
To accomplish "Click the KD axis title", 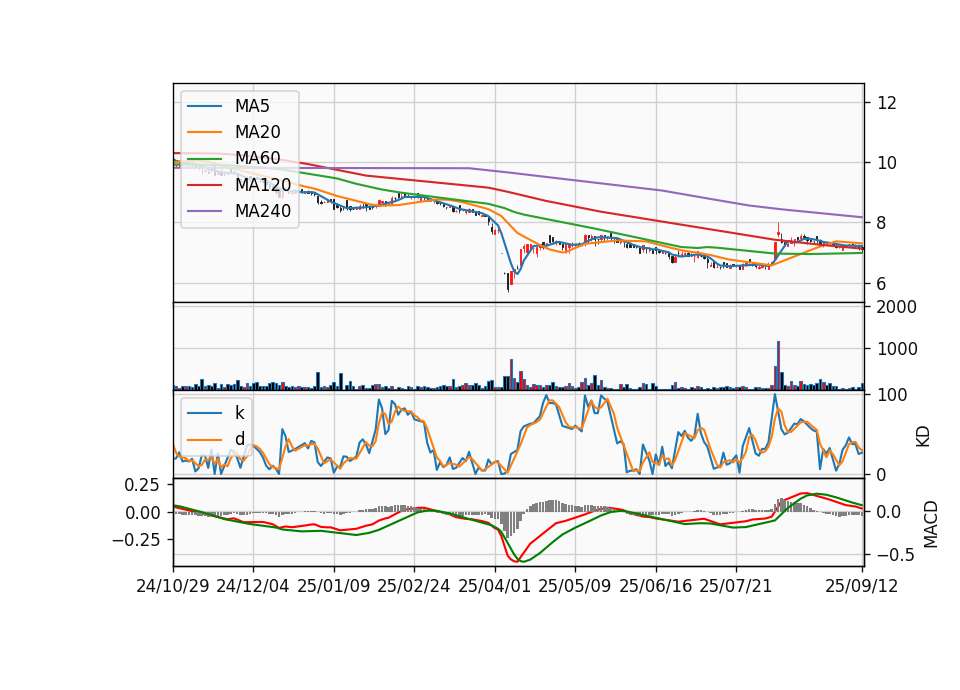I will pyautogui.click(x=923, y=437).
